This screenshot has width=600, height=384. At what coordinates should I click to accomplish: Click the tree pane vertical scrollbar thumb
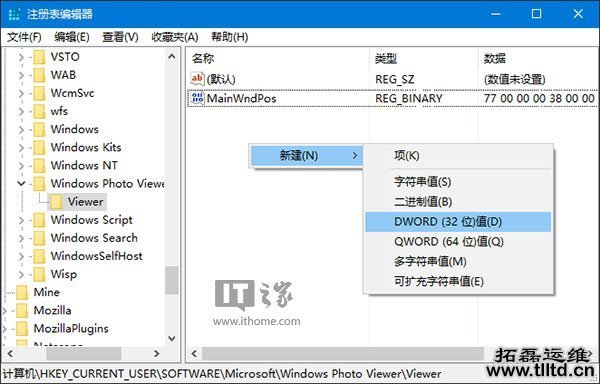tap(172, 280)
